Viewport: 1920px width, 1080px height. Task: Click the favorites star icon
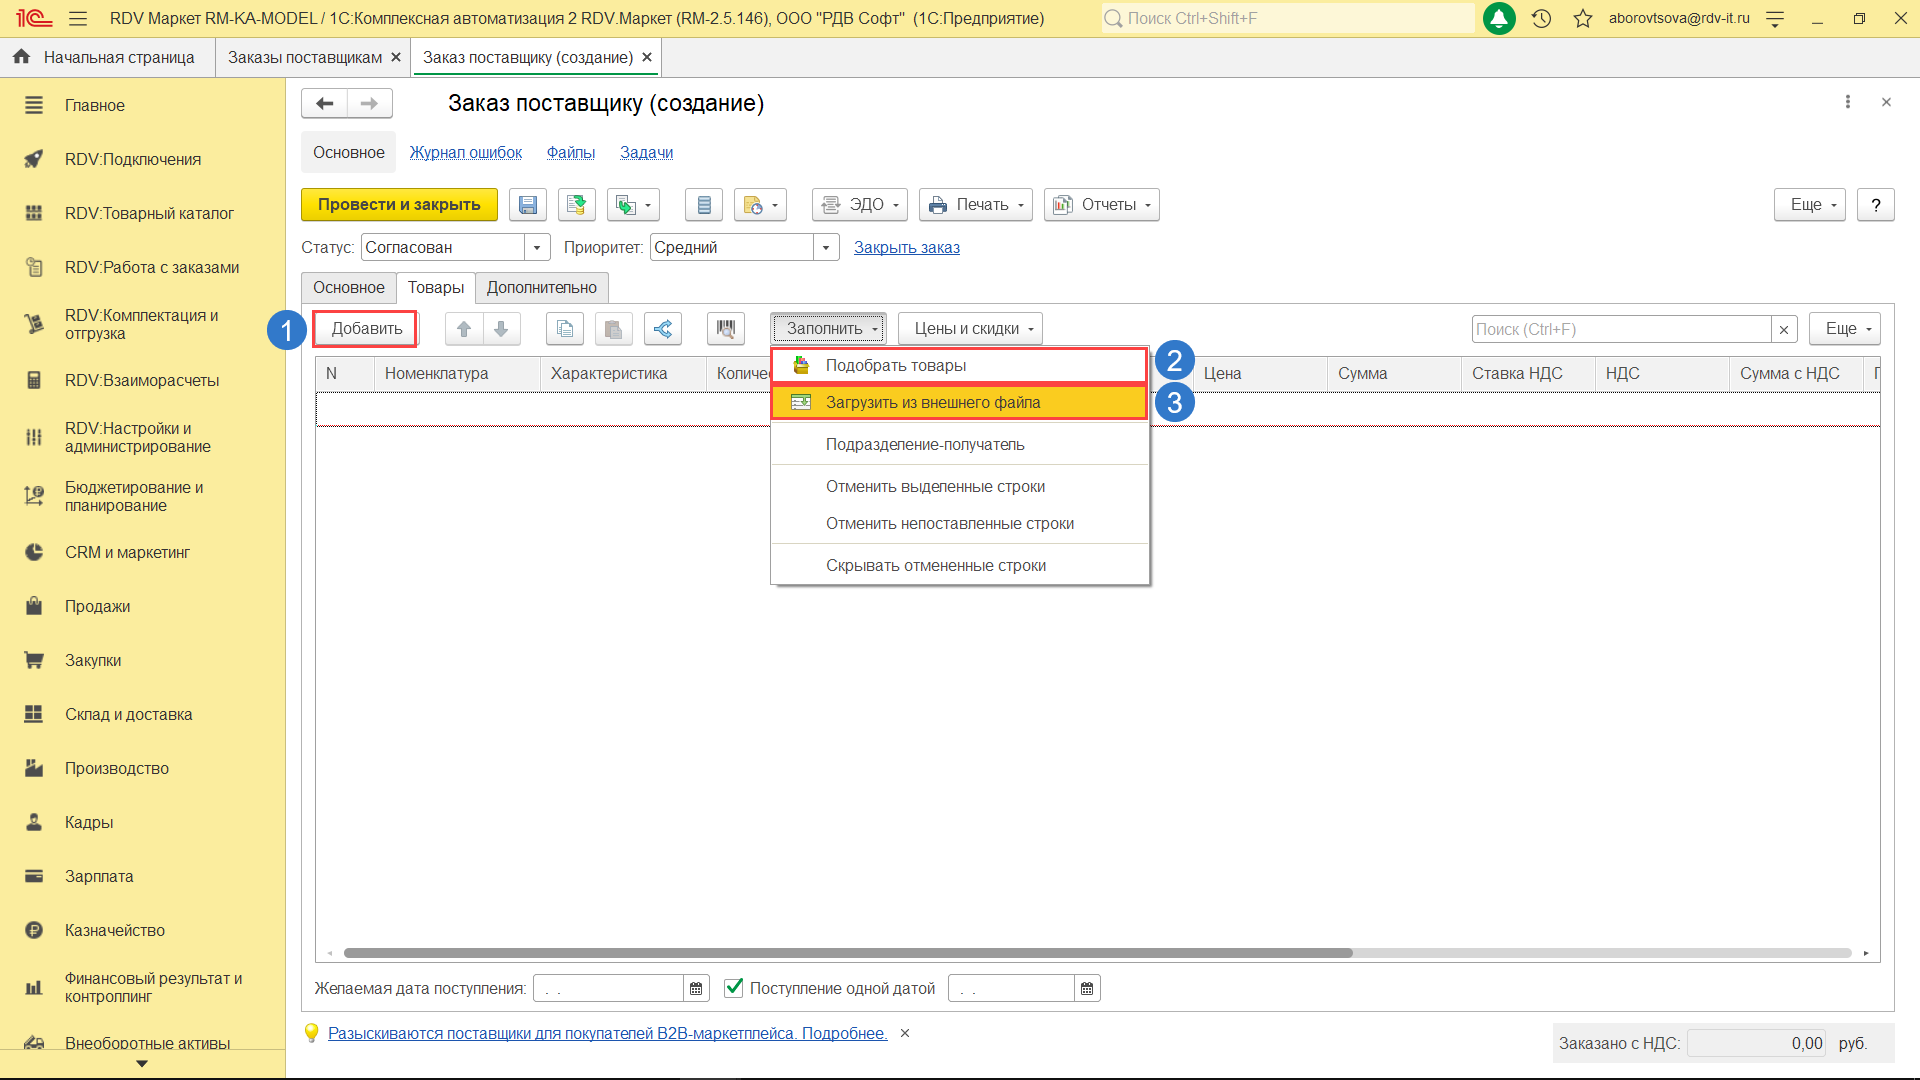tap(1582, 18)
